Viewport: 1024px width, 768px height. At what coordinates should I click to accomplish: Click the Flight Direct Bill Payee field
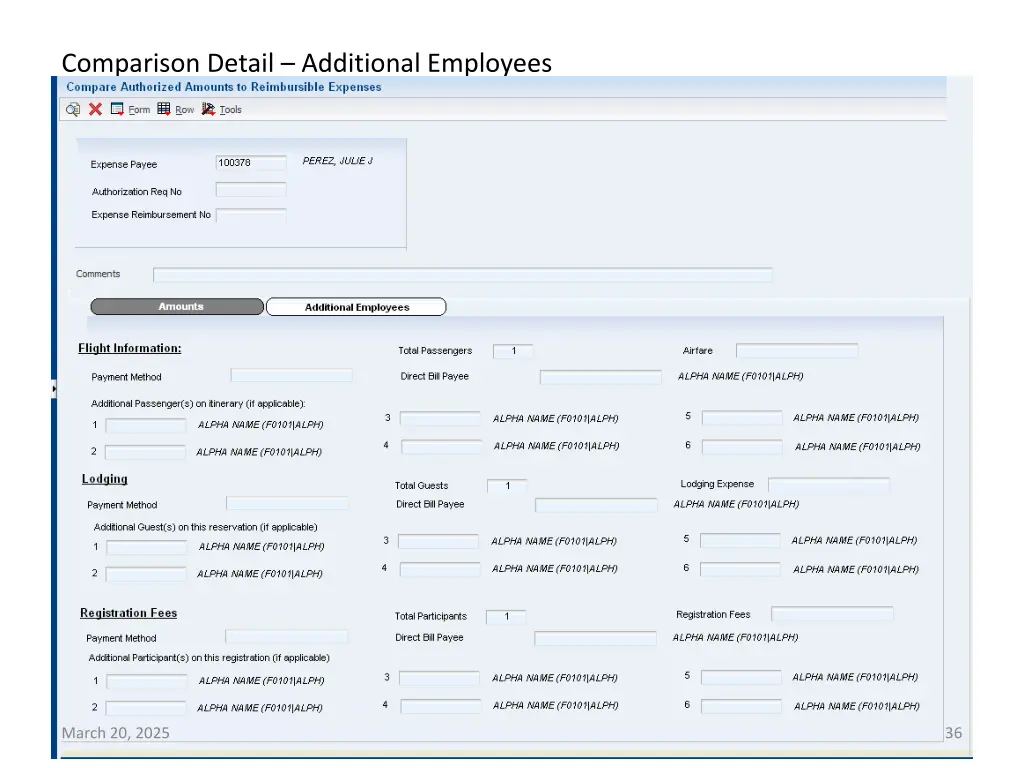(600, 377)
